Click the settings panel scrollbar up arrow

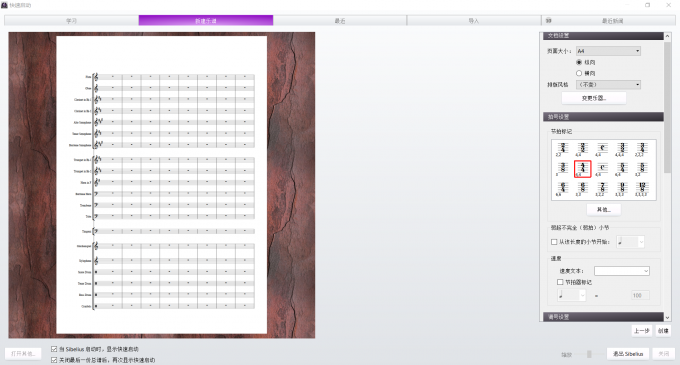[x=667, y=36]
